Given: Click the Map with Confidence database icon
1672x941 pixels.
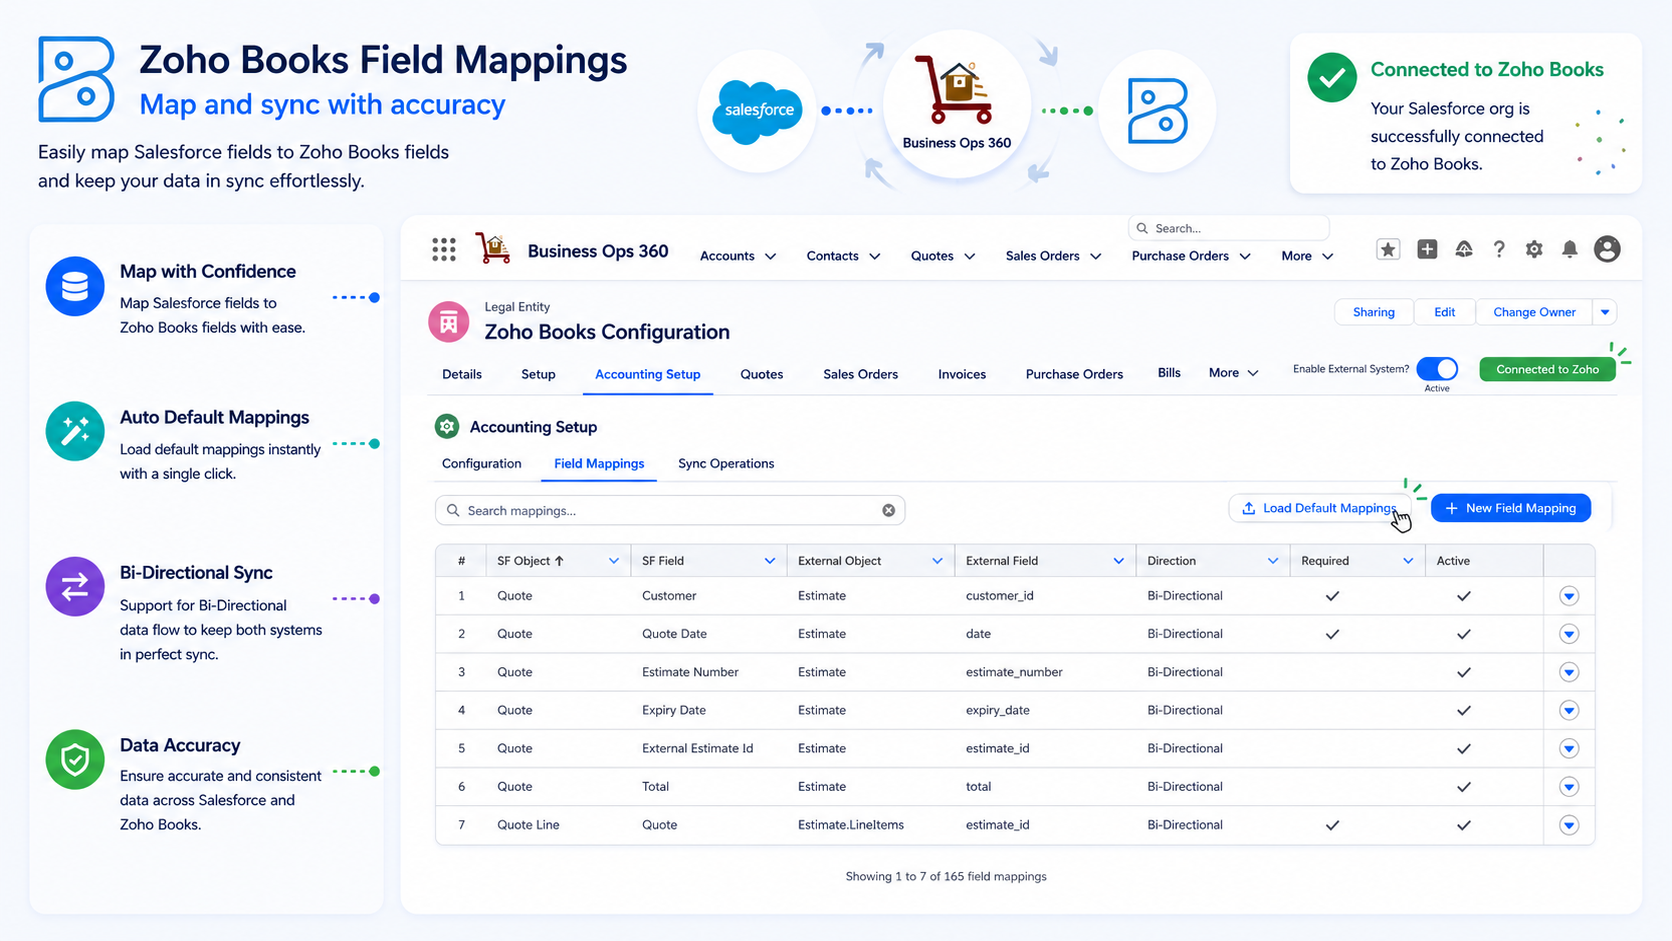Looking at the screenshot, I should tap(75, 286).
